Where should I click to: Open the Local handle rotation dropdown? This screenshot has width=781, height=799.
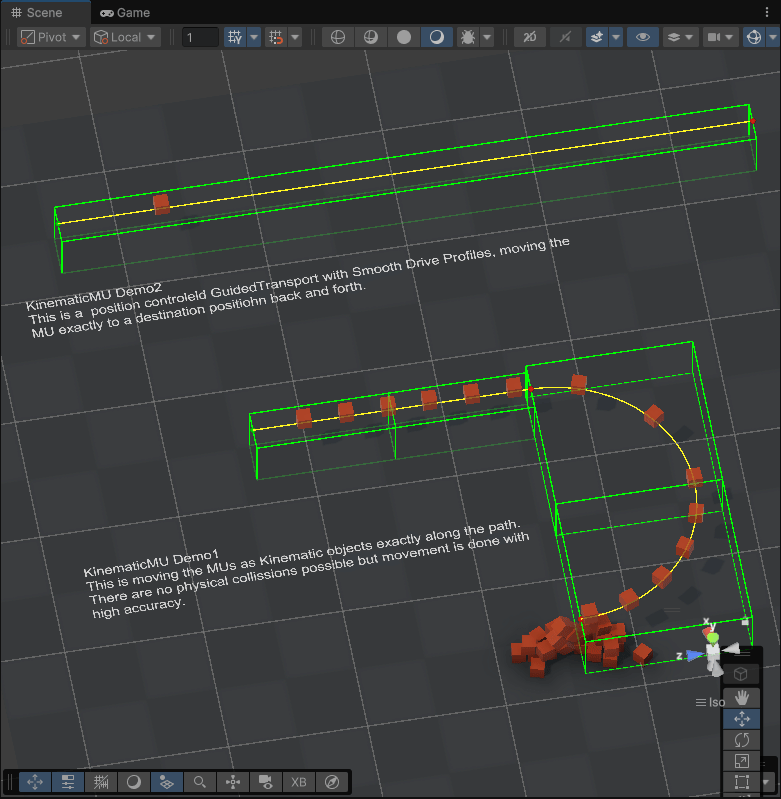(x=125, y=37)
